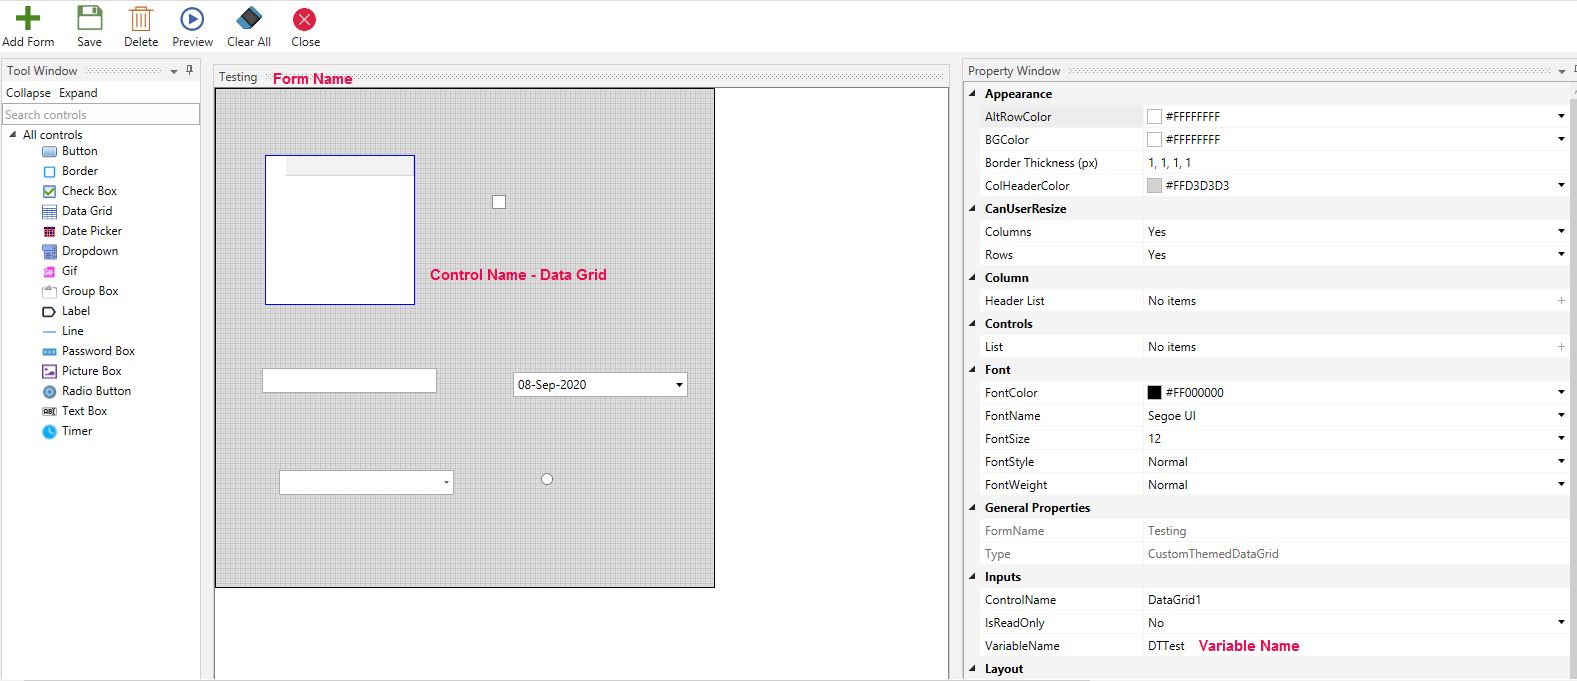Select the Timer control in the toolbox
This screenshot has width=1577, height=681.
tap(76, 431)
